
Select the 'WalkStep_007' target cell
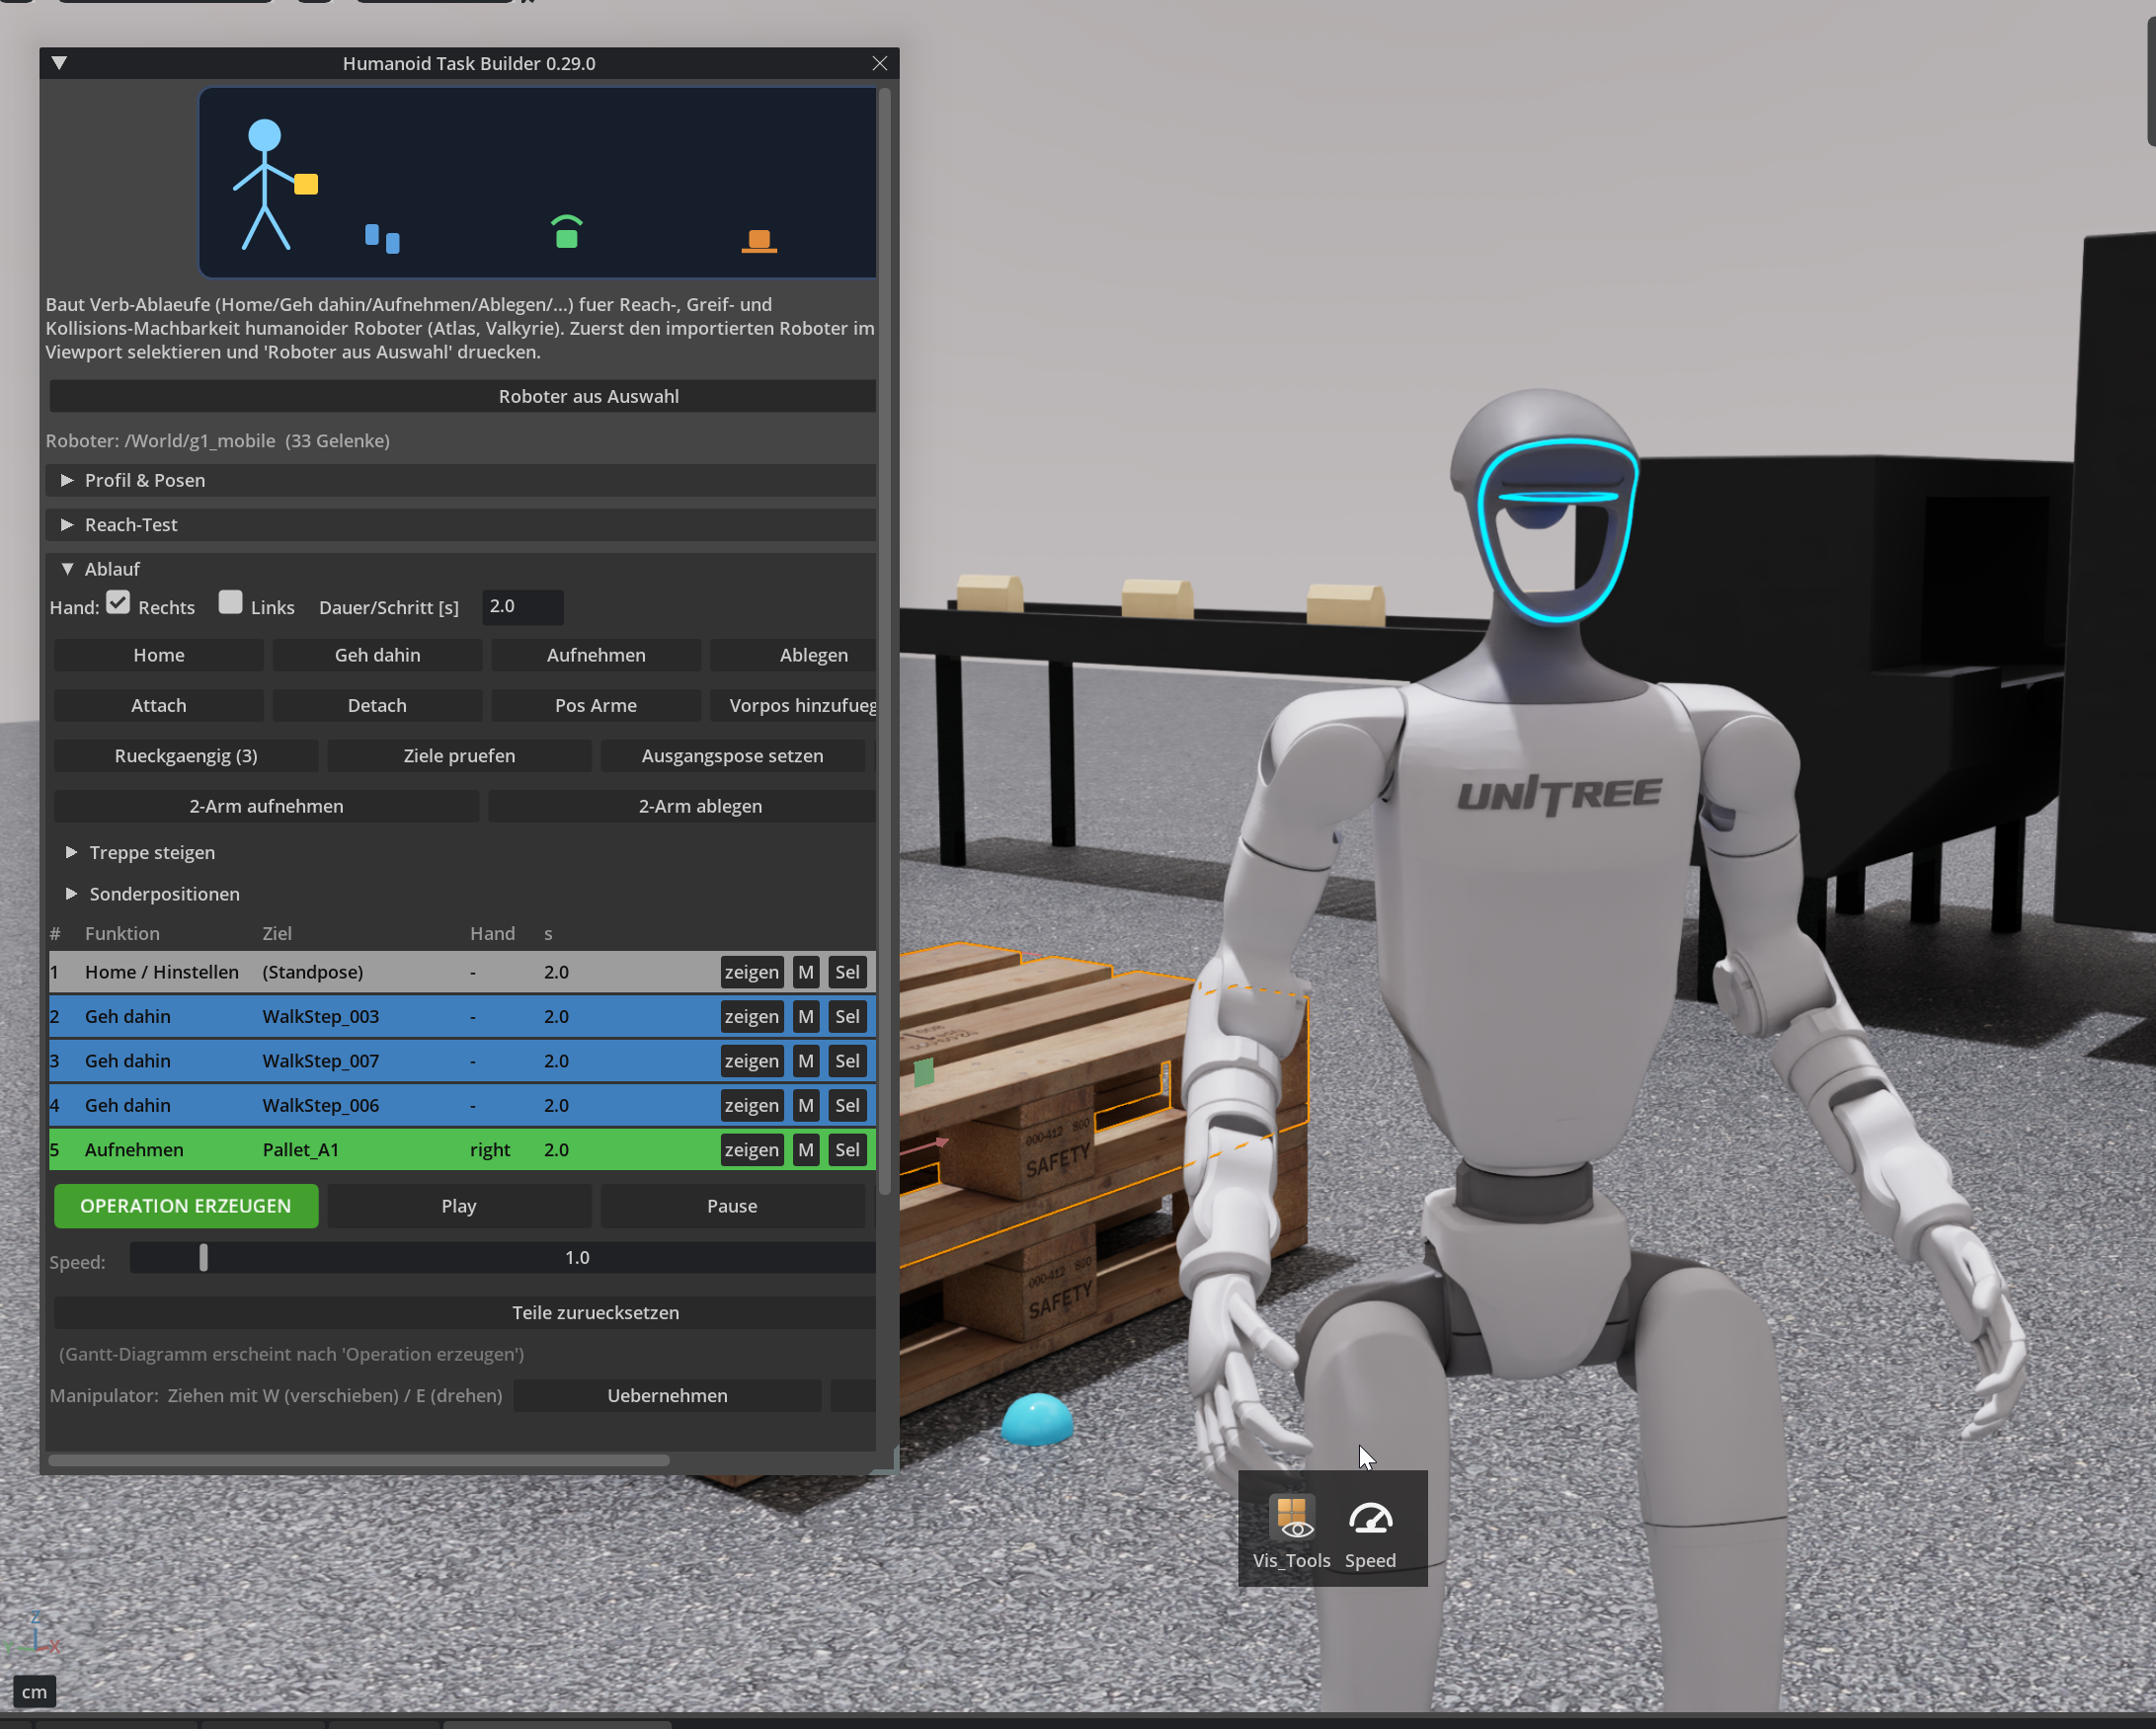(320, 1061)
